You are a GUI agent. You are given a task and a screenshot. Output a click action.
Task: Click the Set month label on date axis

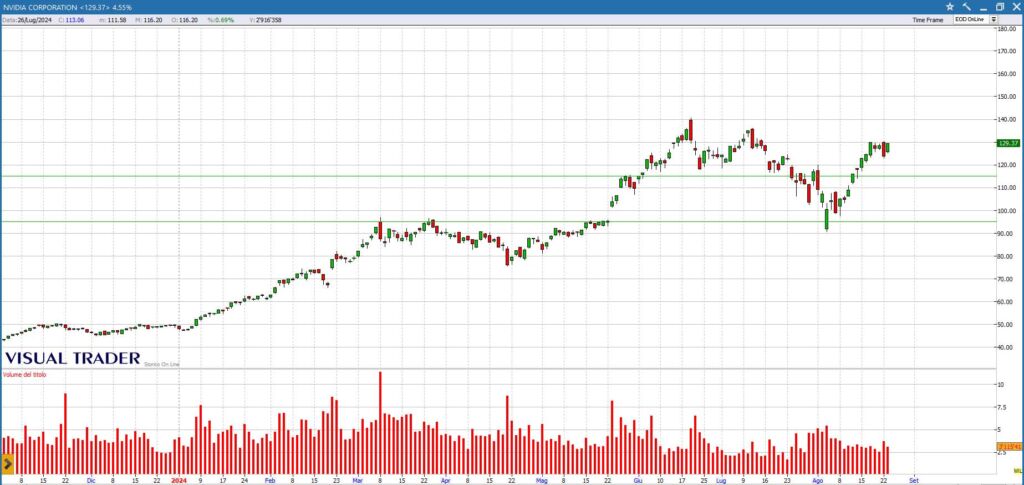(914, 480)
